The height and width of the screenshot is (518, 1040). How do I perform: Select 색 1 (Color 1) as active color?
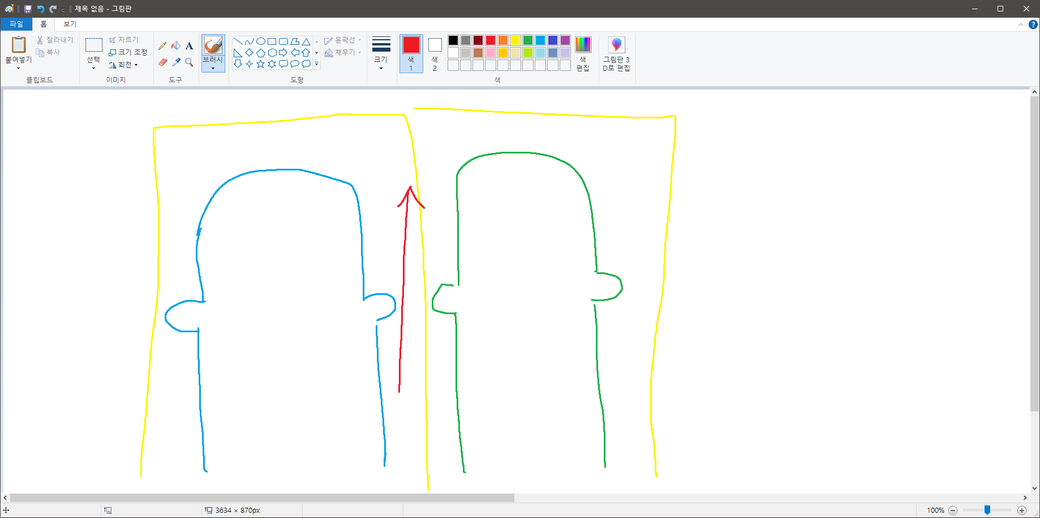(411, 52)
